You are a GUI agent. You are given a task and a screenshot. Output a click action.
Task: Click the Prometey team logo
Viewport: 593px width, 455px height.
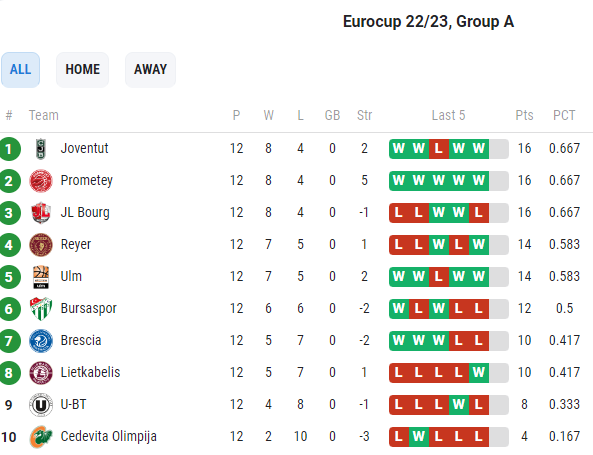[41, 181]
